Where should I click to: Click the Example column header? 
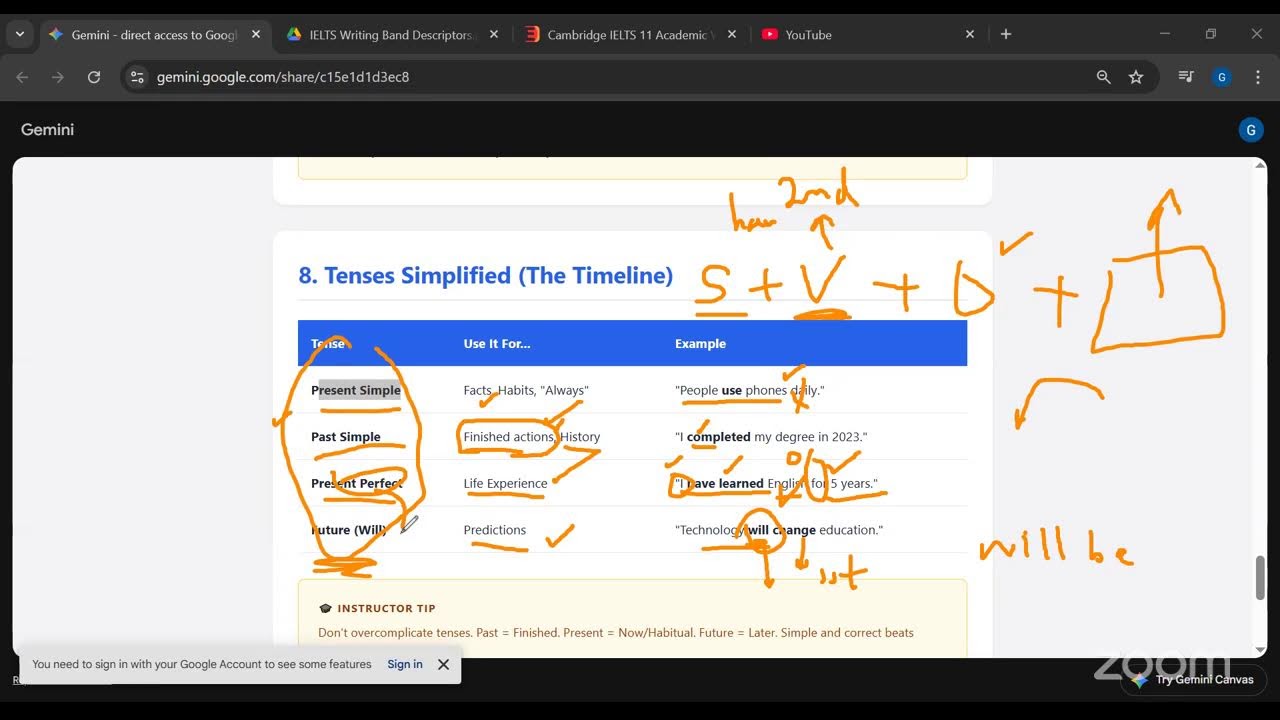pos(700,343)
